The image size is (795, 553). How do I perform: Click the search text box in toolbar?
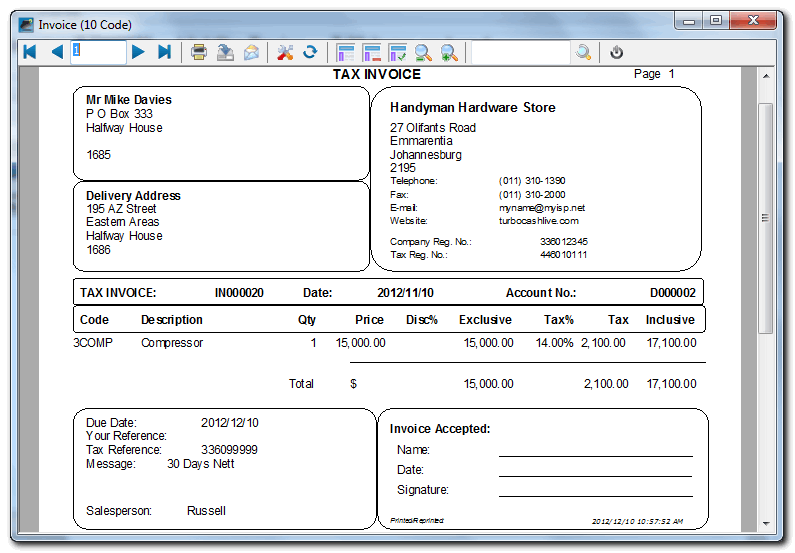click(x=519, y=52)
